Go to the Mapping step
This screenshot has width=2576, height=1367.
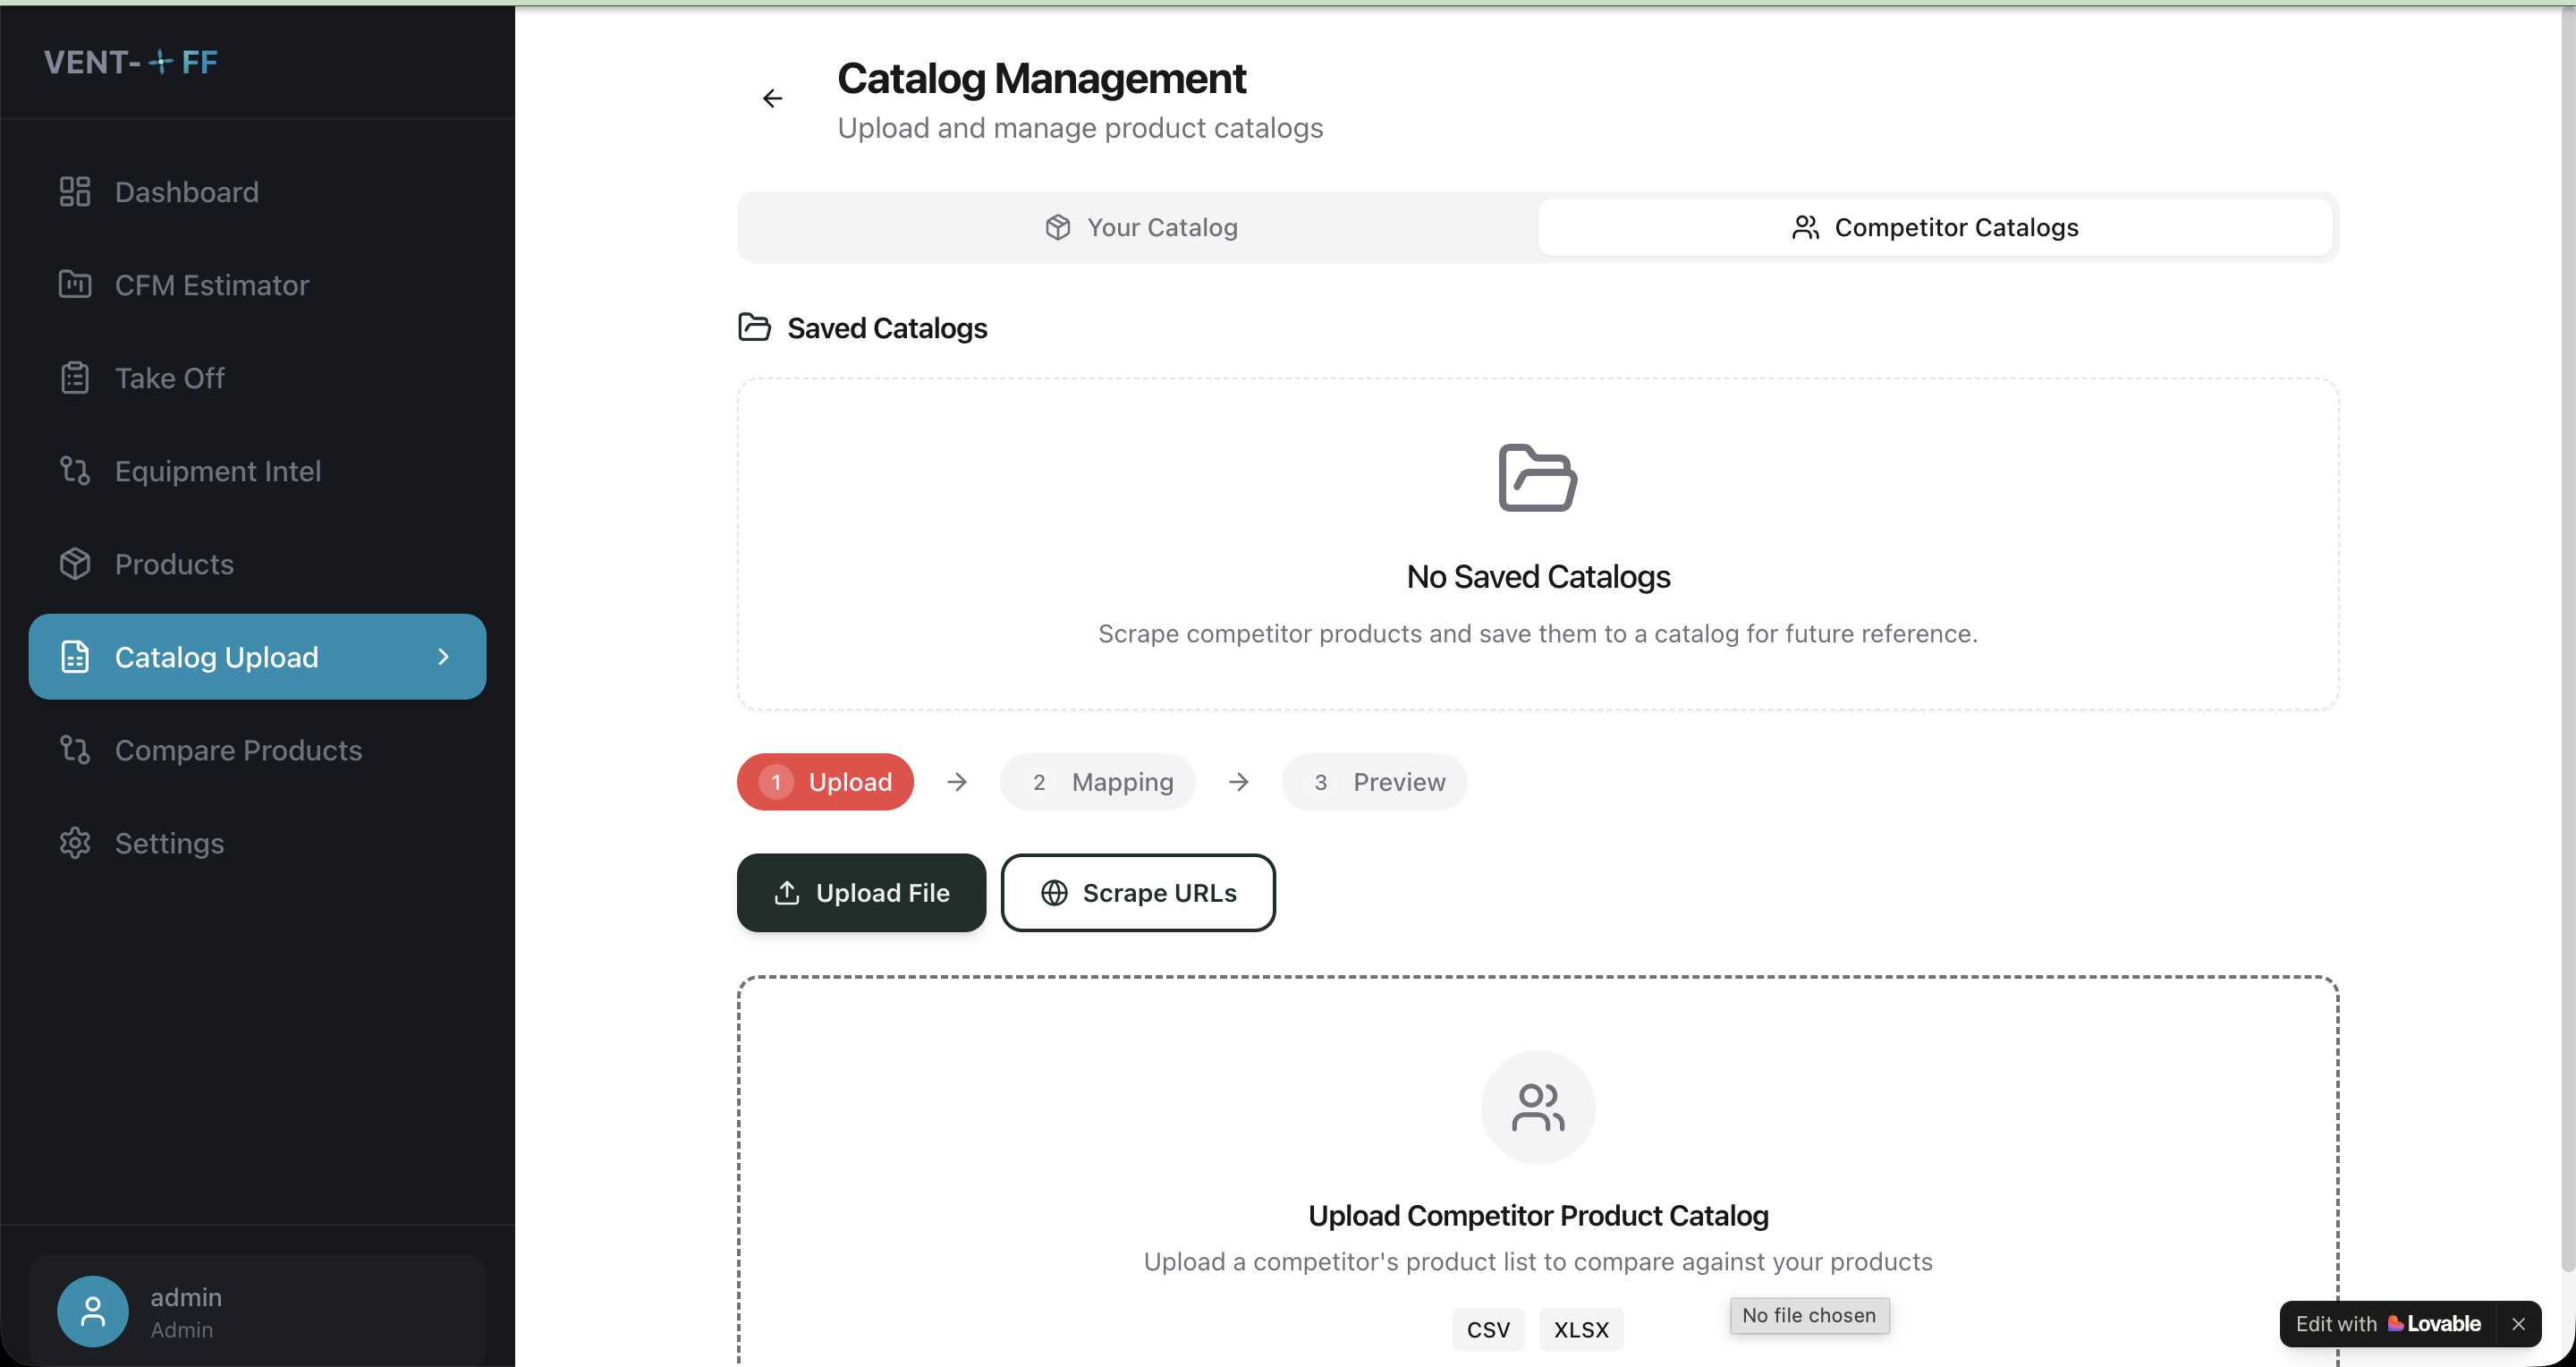click(1097, 782)
